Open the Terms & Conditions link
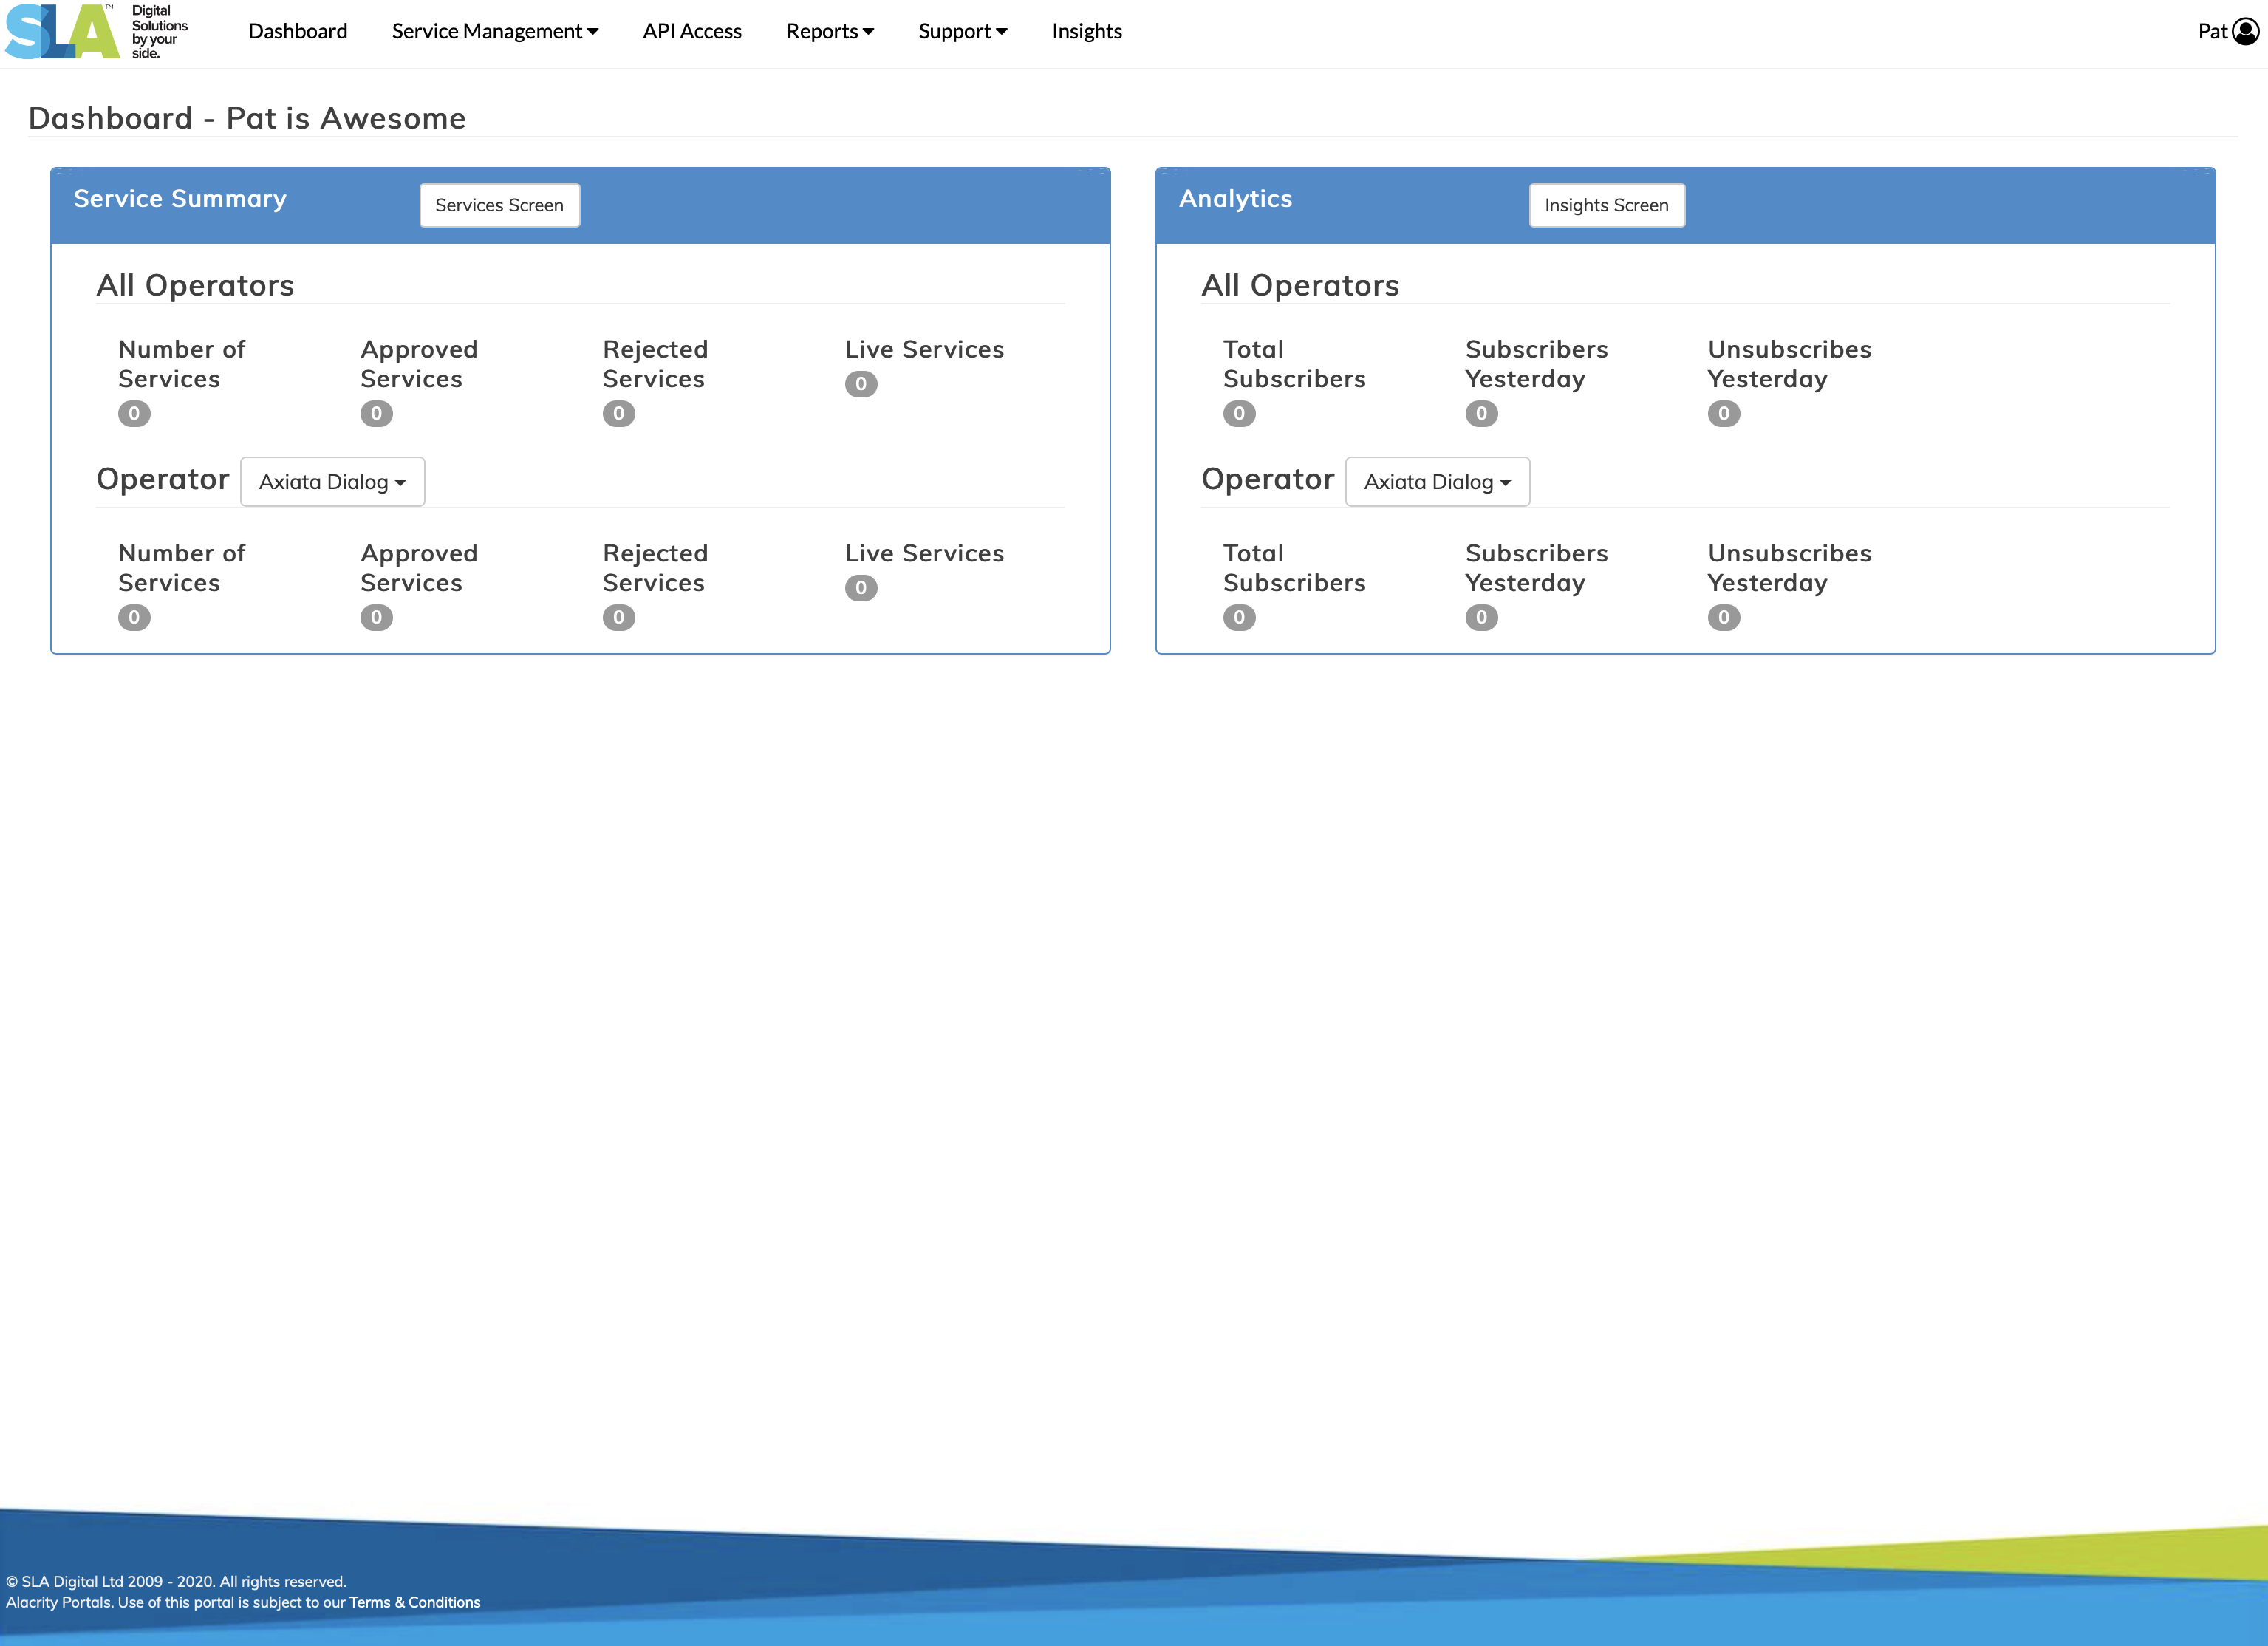Viewport: 2268px width, 1646px height. pos(414,1602)
